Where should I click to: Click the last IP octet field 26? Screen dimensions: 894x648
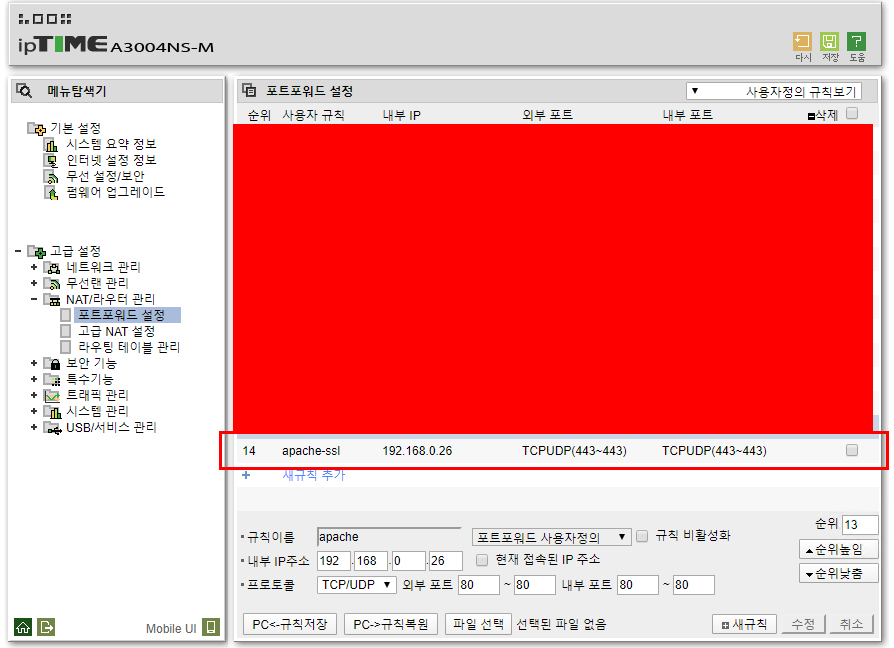(446, 561)
